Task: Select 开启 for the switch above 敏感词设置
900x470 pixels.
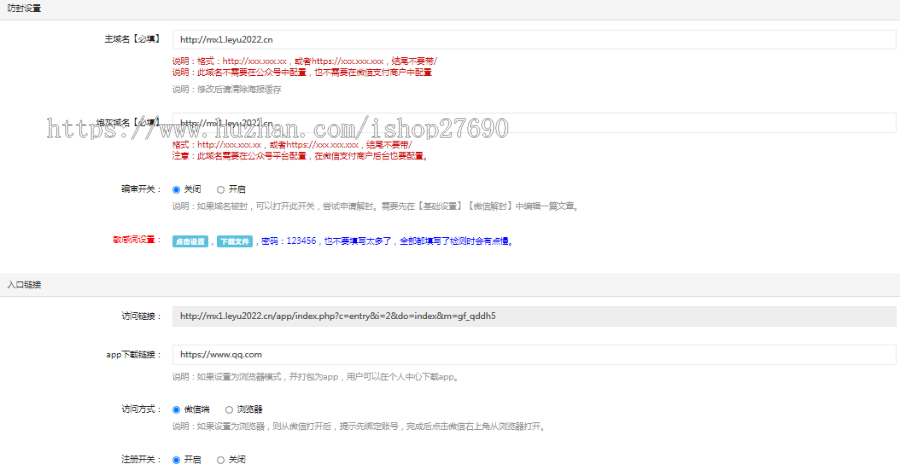Action: coord(220,189)
